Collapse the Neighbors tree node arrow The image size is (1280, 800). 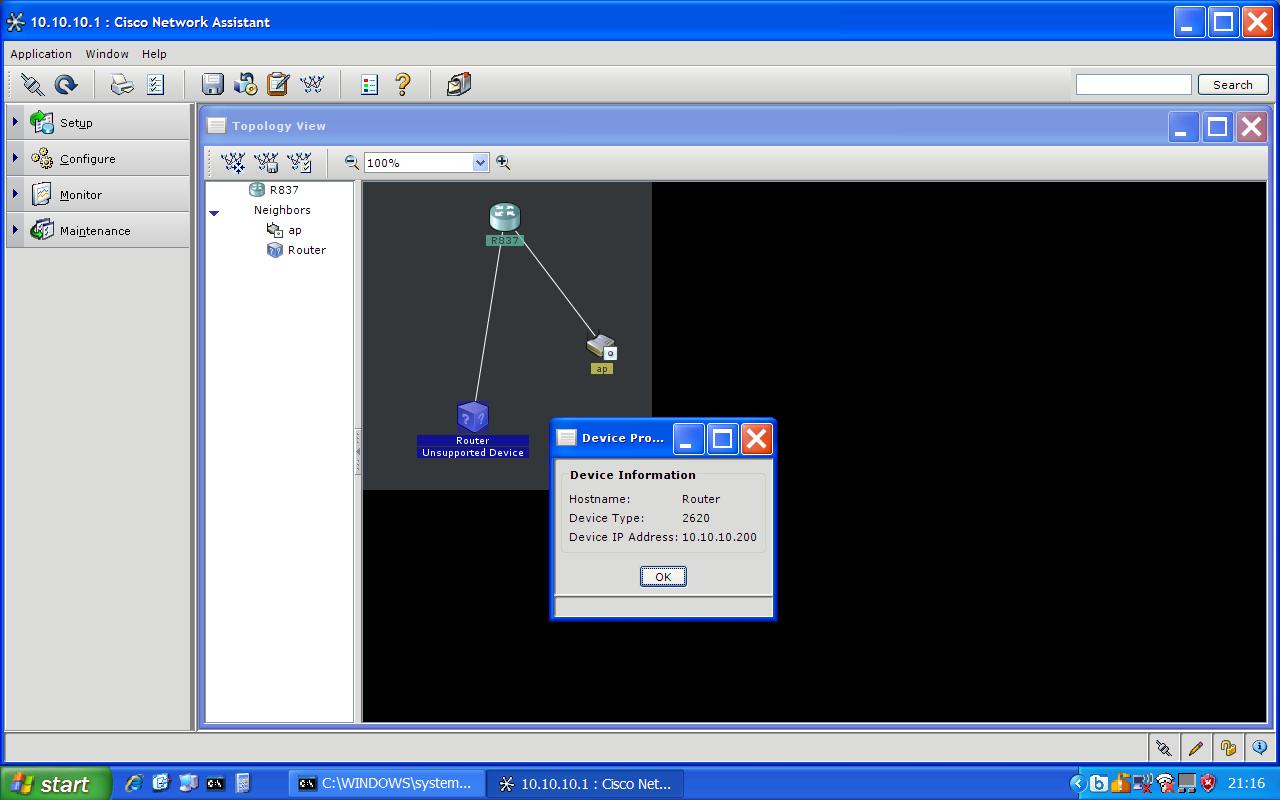pos(214,212)
